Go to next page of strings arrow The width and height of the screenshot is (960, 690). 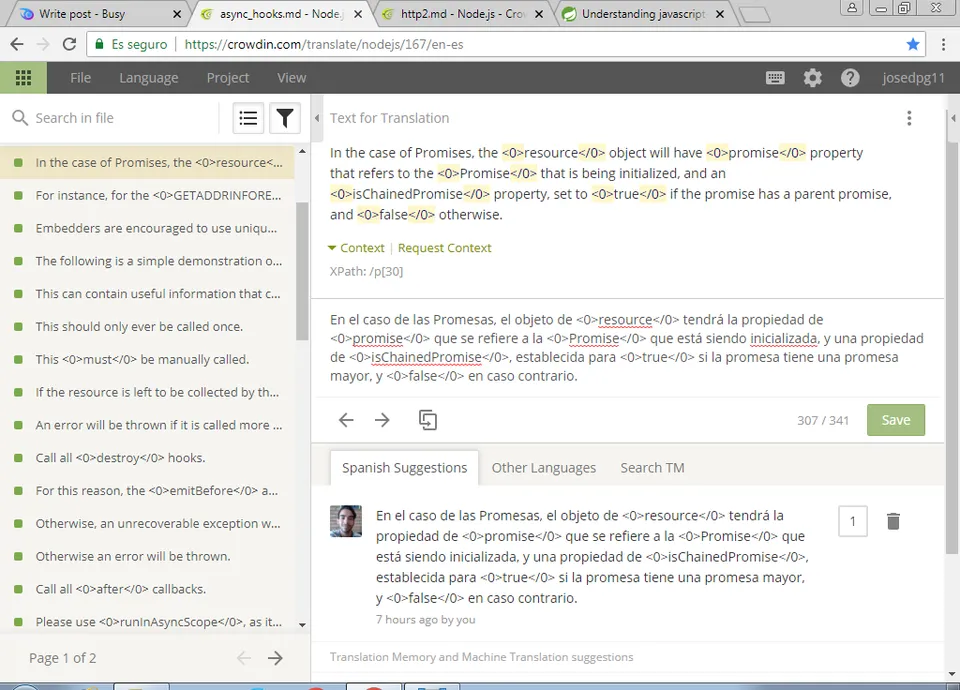coord(276,658)
